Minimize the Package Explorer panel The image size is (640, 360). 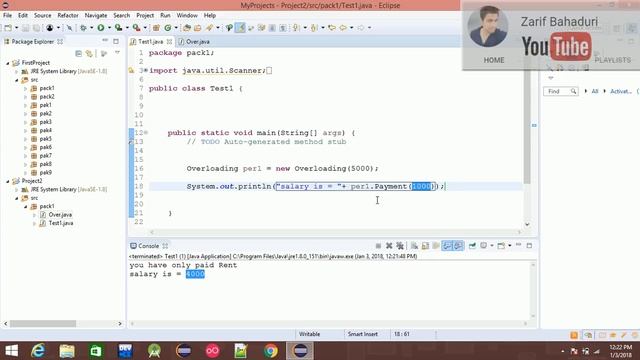click(x=105, y=41)
